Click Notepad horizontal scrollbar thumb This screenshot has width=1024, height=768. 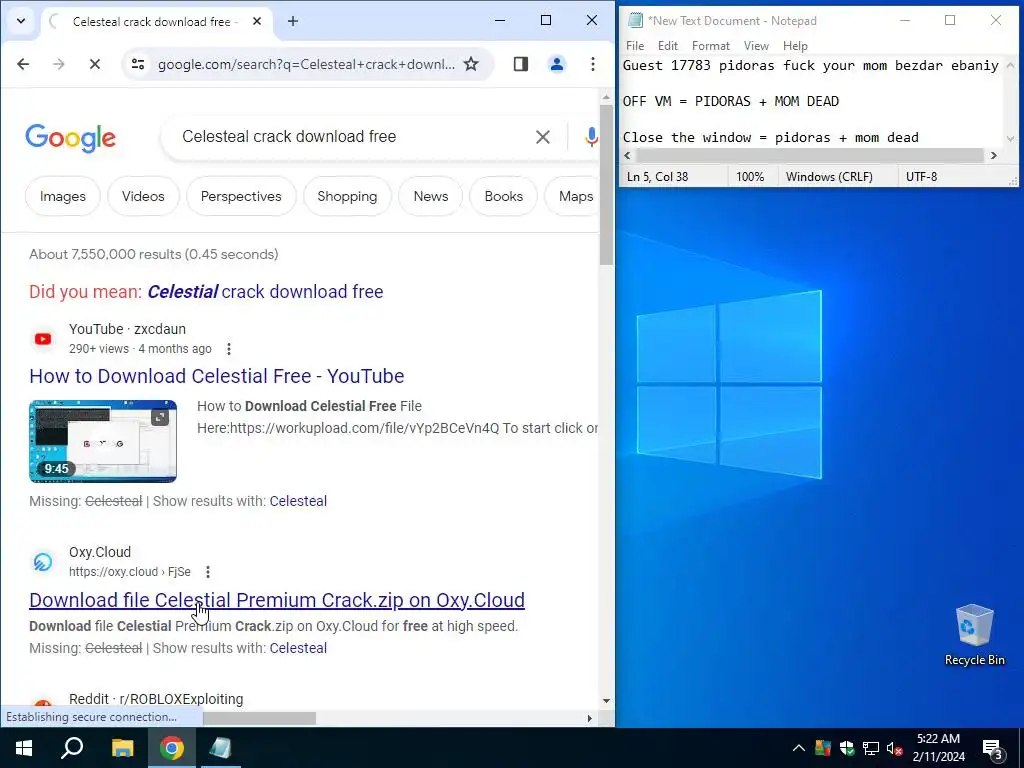[x=809, y=155]
